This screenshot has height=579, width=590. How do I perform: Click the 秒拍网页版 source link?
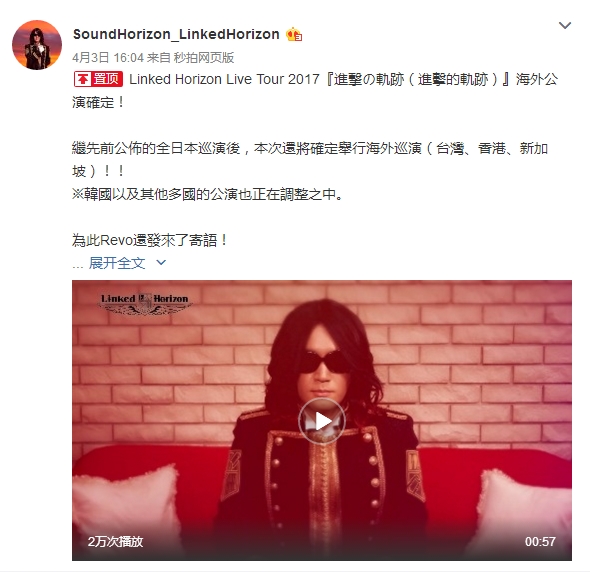(x=204, y=58)
